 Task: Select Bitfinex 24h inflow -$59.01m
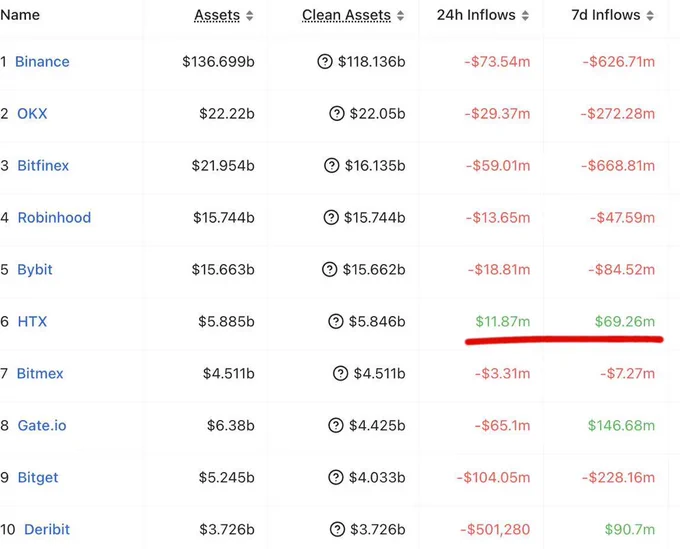point(498,166)
